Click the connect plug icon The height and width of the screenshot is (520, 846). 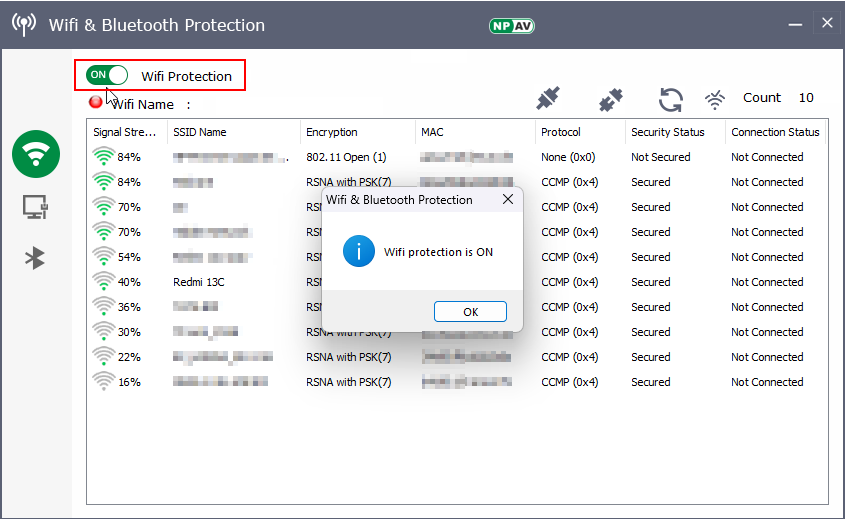pyautogui.click(x=548, y=99)
